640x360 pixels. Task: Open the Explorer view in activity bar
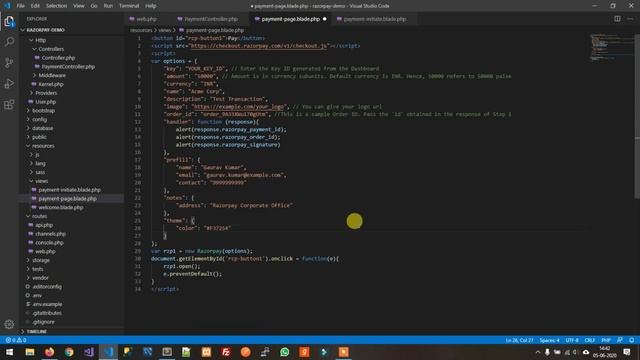tap(9, 21)
